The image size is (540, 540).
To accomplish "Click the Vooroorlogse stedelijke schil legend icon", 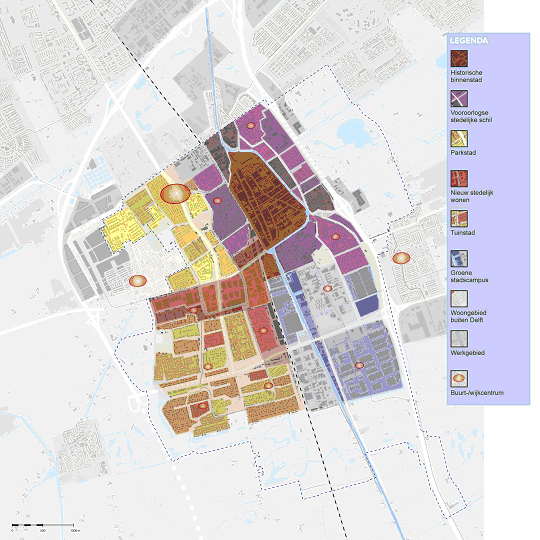I will (459, 98).
